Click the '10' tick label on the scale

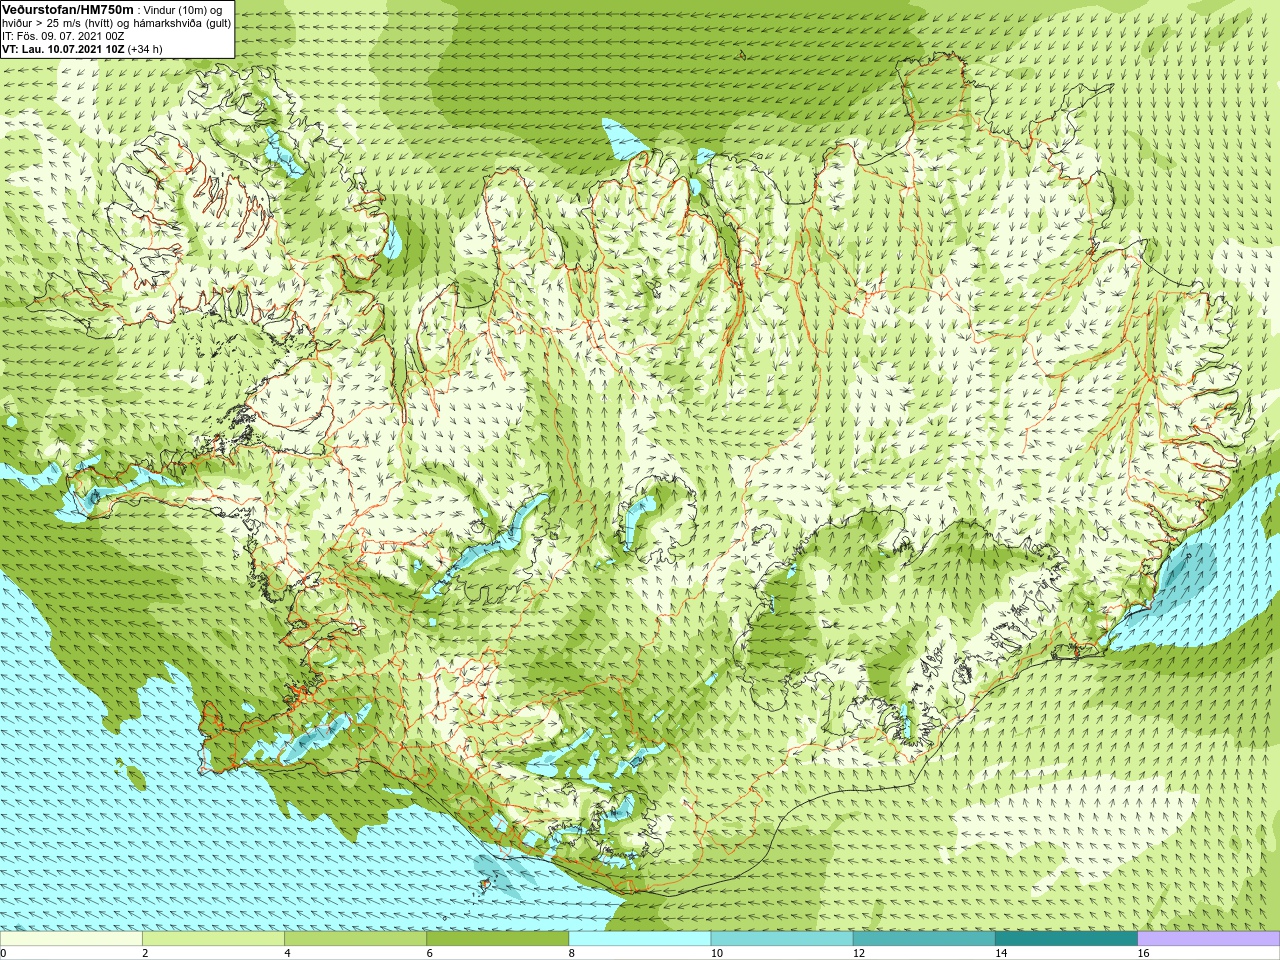(717, 953)
